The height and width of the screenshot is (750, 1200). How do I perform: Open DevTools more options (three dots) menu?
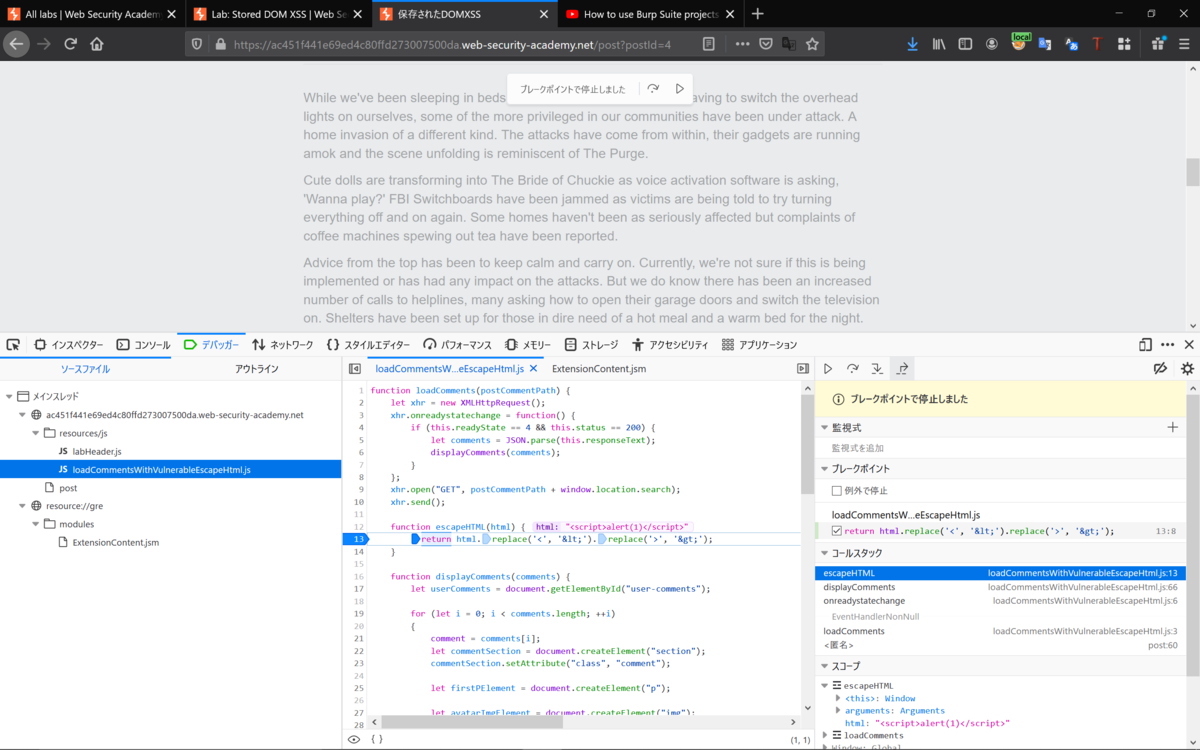point(1167,345)
